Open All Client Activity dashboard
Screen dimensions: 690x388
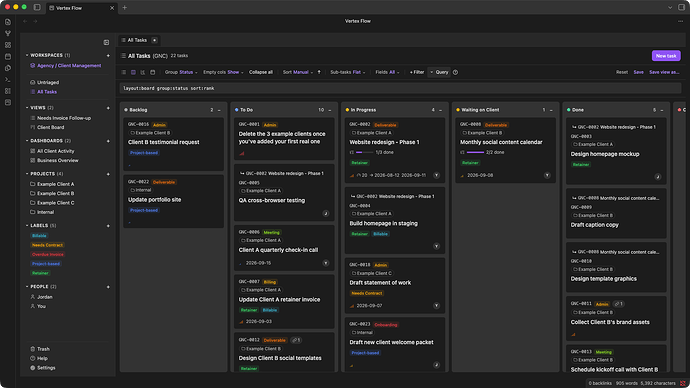tap(55, 151)
